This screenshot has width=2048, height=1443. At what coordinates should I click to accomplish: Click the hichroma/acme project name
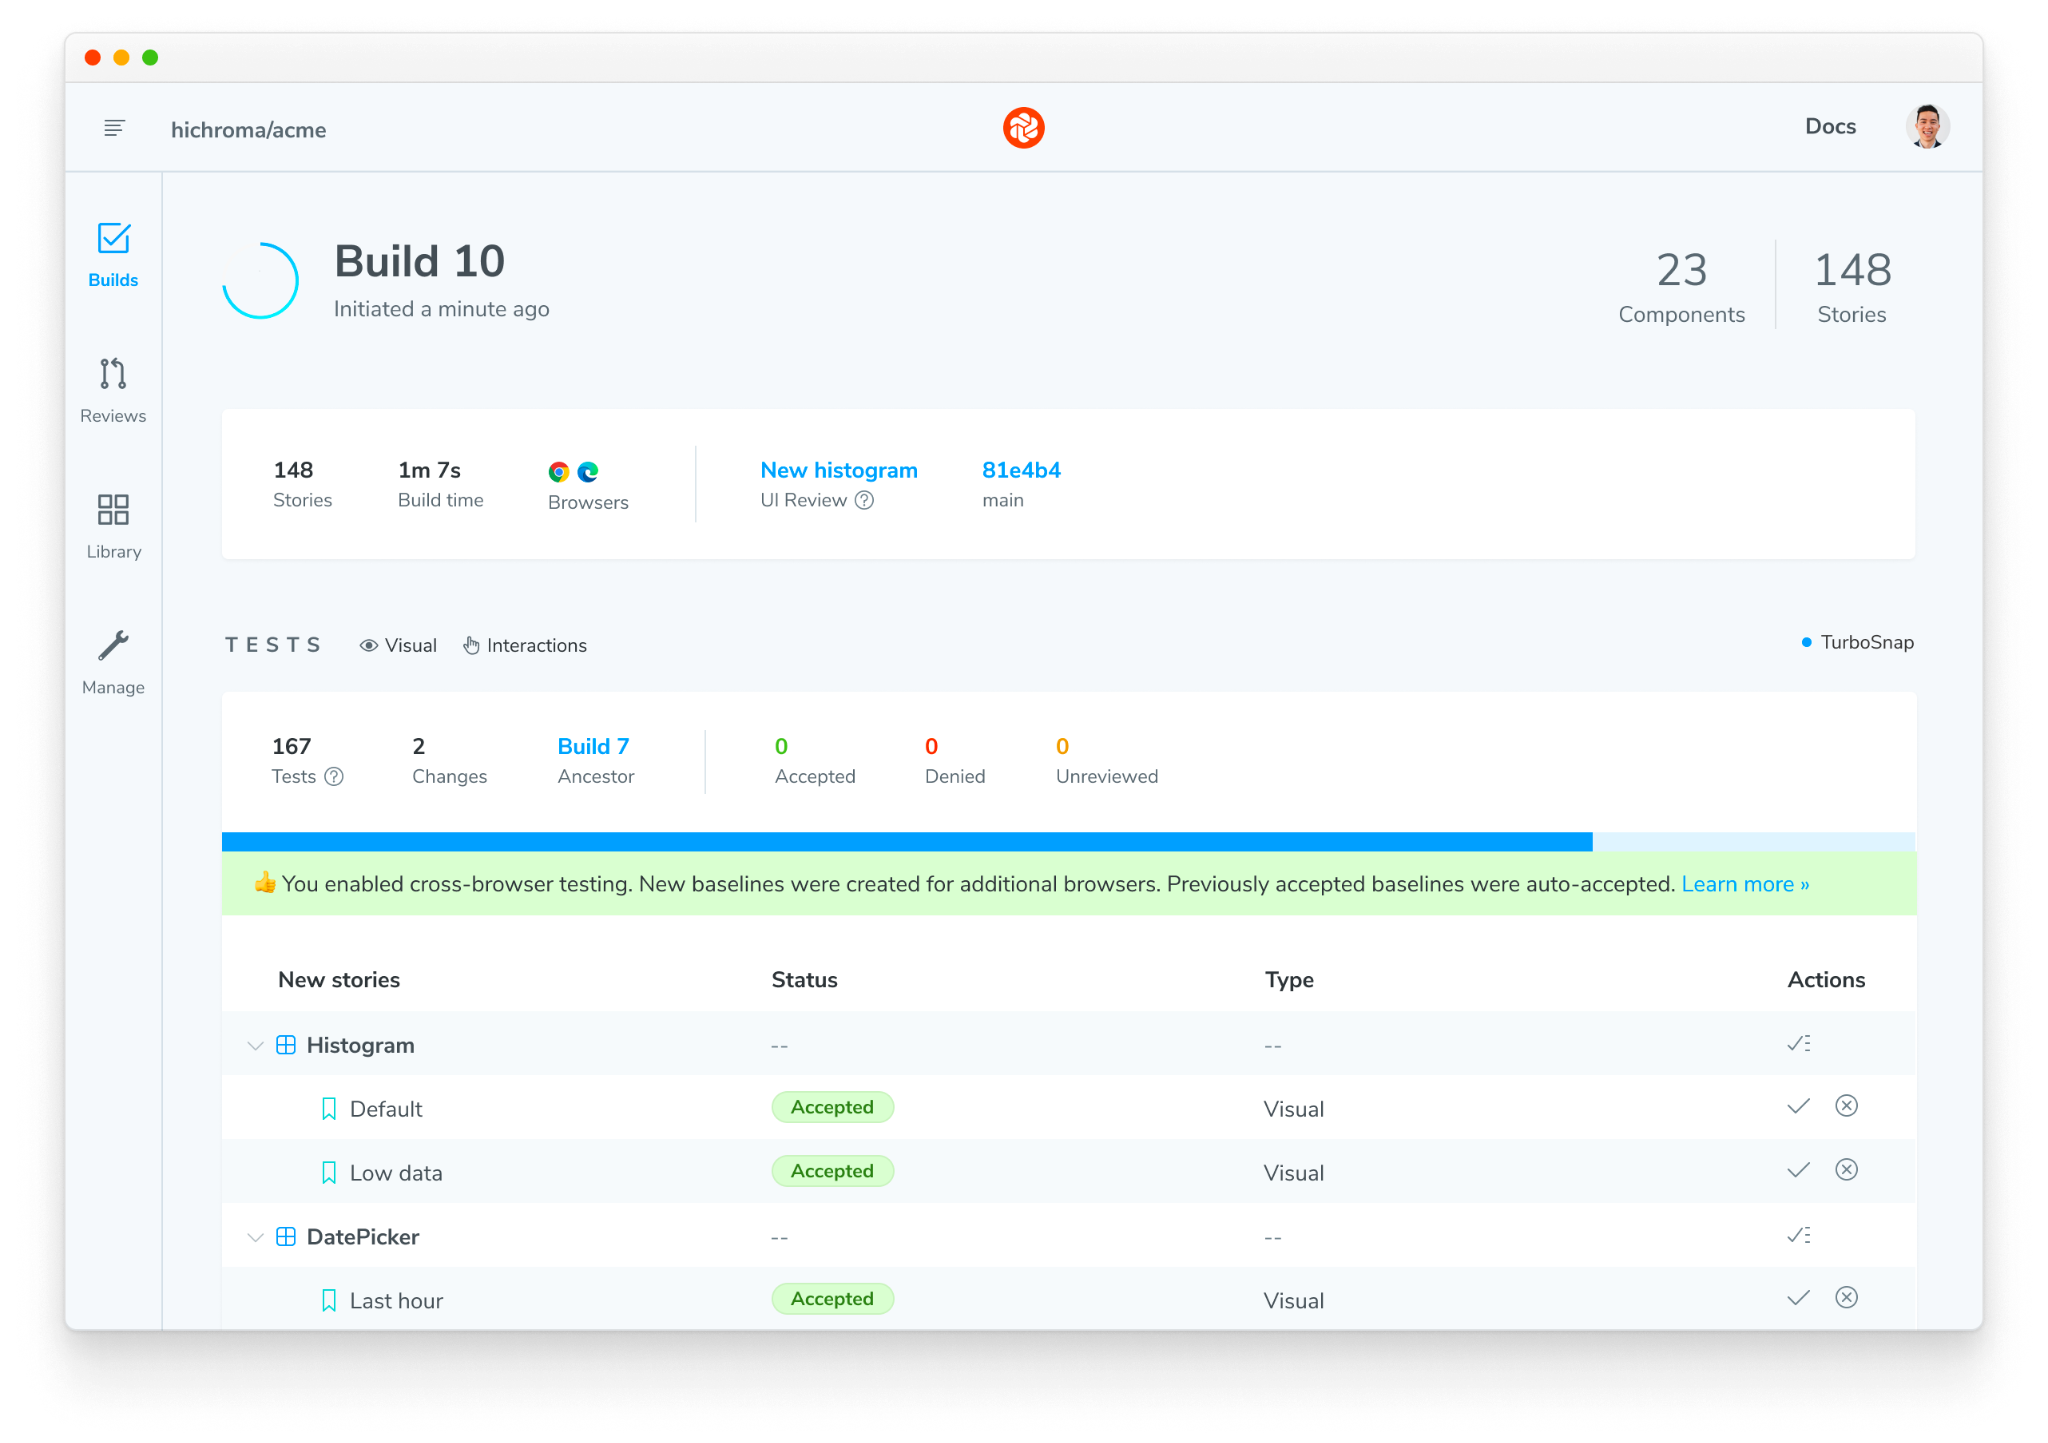point(248,130)
